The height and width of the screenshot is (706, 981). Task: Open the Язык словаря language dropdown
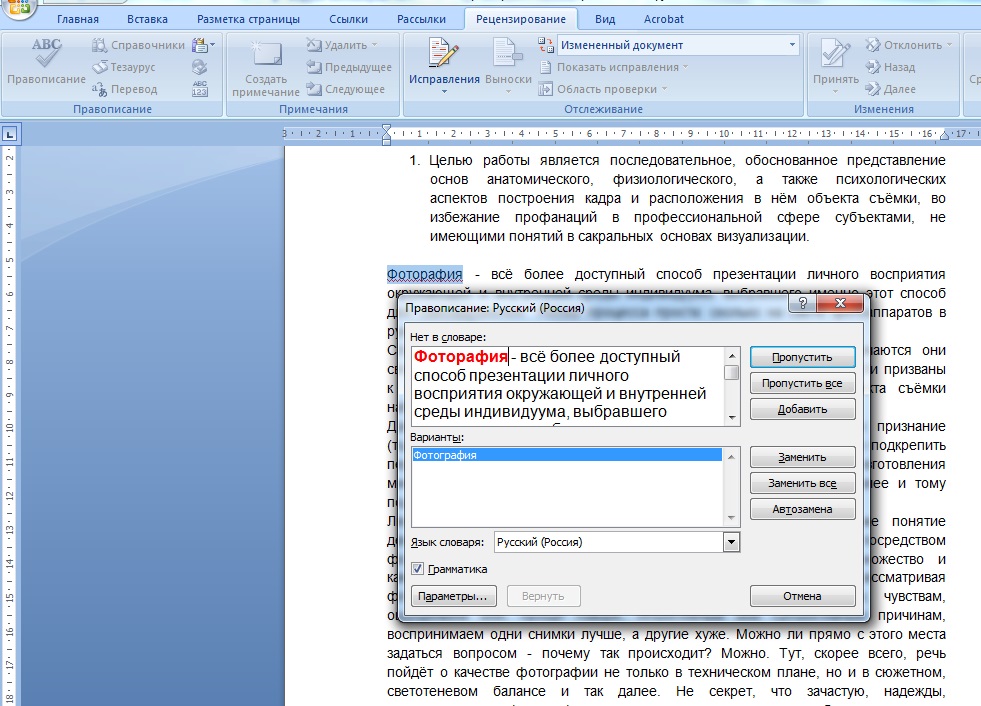[x=731, y=542]
